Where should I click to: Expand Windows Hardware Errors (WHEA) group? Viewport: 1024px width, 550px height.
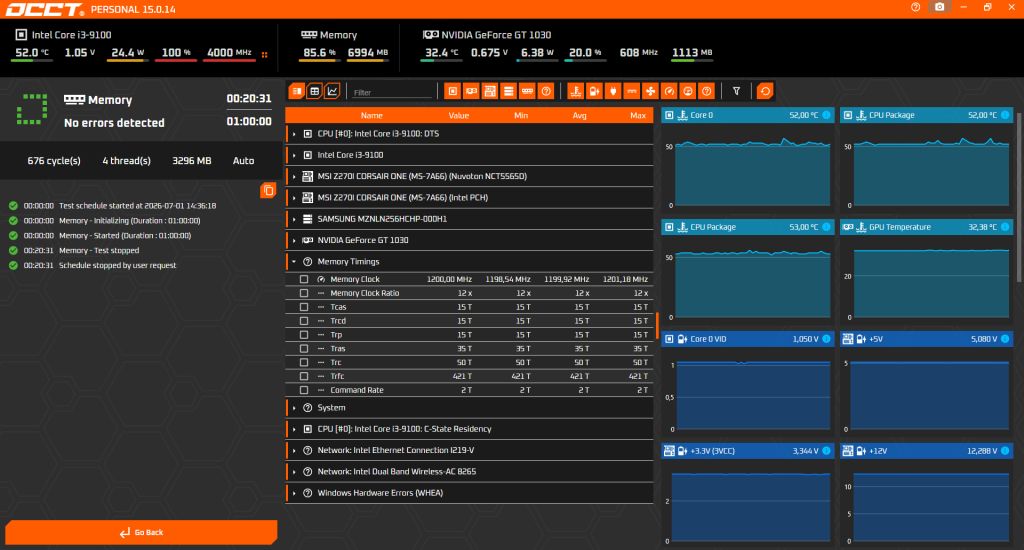pyautogui.click(x=294, y=493)
